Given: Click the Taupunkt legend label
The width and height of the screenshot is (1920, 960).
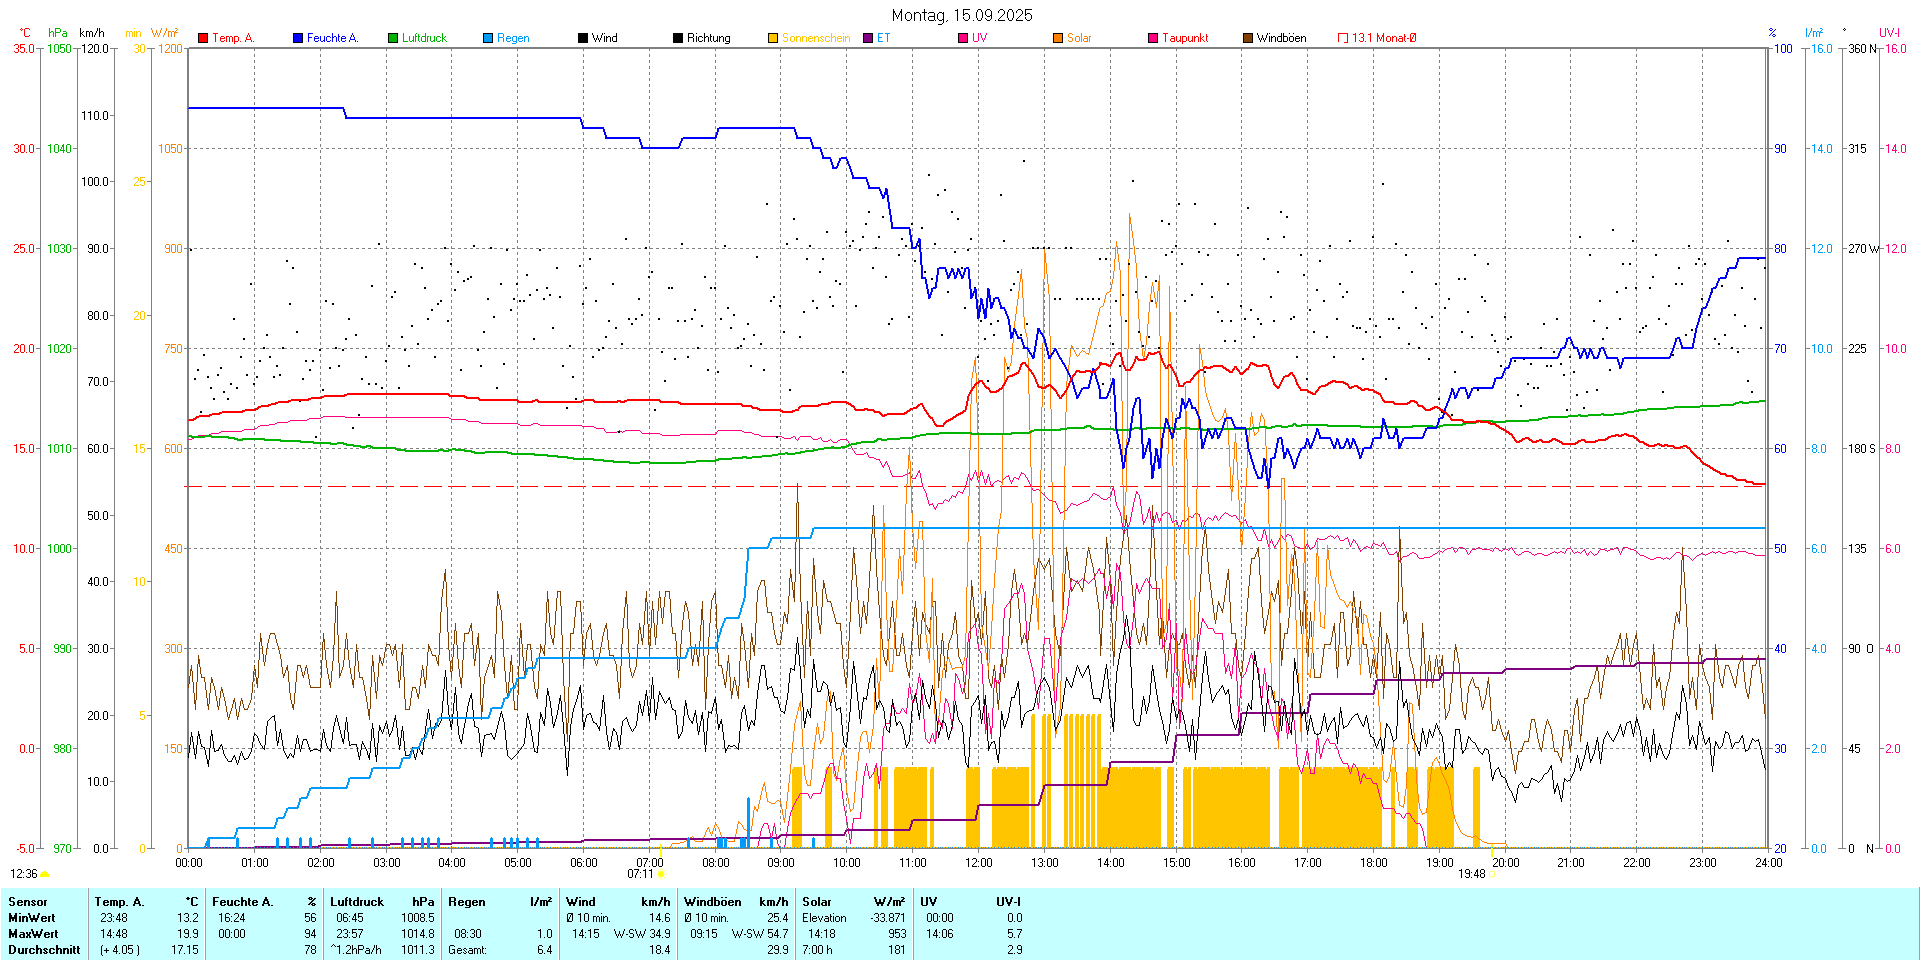Looking at the screenshot, I should 1185,38.
